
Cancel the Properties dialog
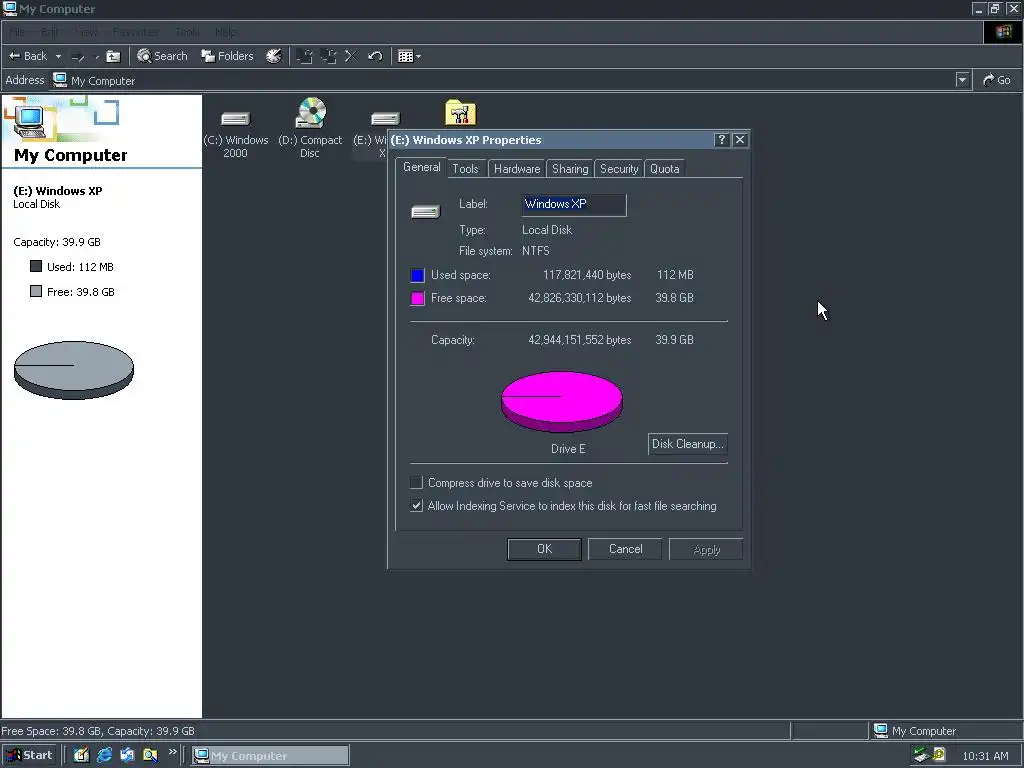(625, 549)
